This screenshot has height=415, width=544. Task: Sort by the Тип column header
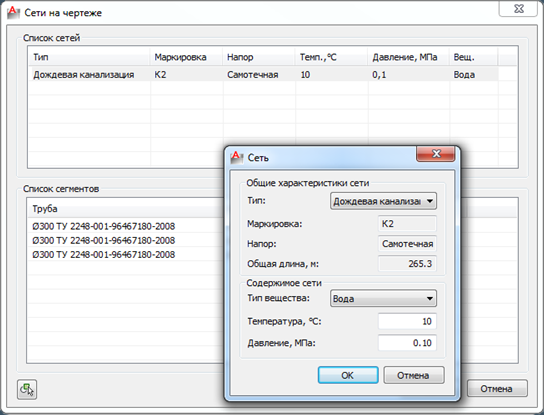coord(90,57)
